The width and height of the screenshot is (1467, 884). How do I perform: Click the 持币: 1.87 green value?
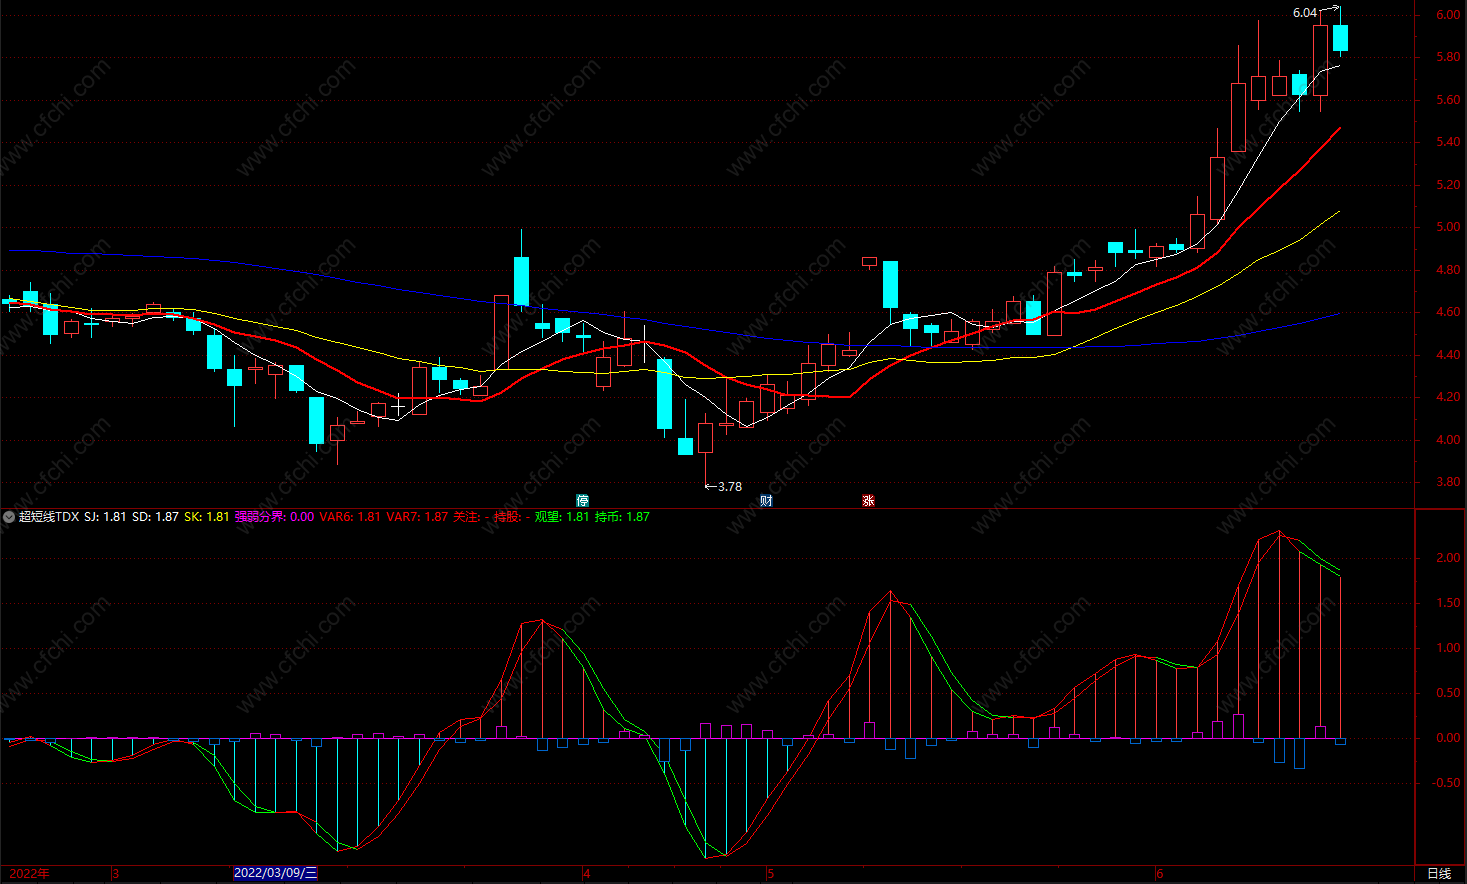tap(622, 517)
